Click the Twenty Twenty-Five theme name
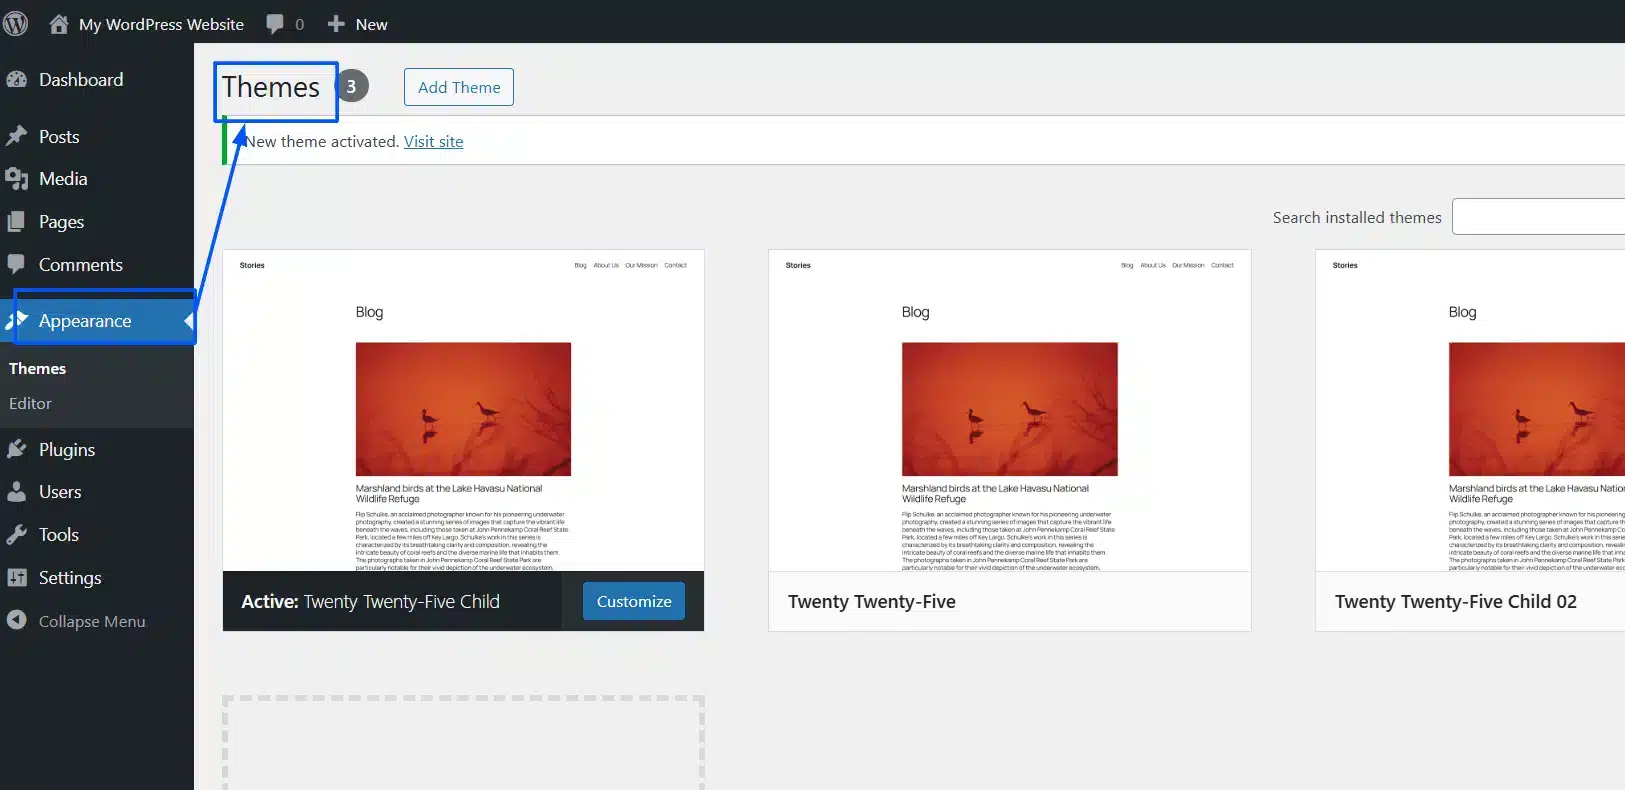This screenshot has width=1625, height=790. [x=872, y=602]
